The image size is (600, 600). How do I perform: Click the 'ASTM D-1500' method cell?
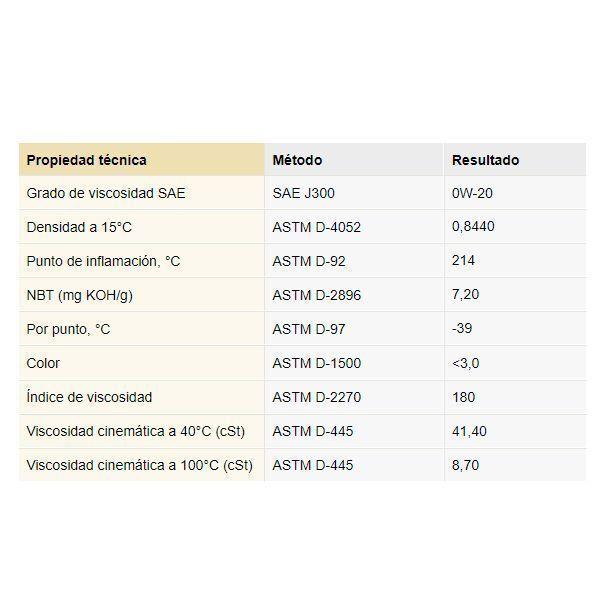pos(354,363)
